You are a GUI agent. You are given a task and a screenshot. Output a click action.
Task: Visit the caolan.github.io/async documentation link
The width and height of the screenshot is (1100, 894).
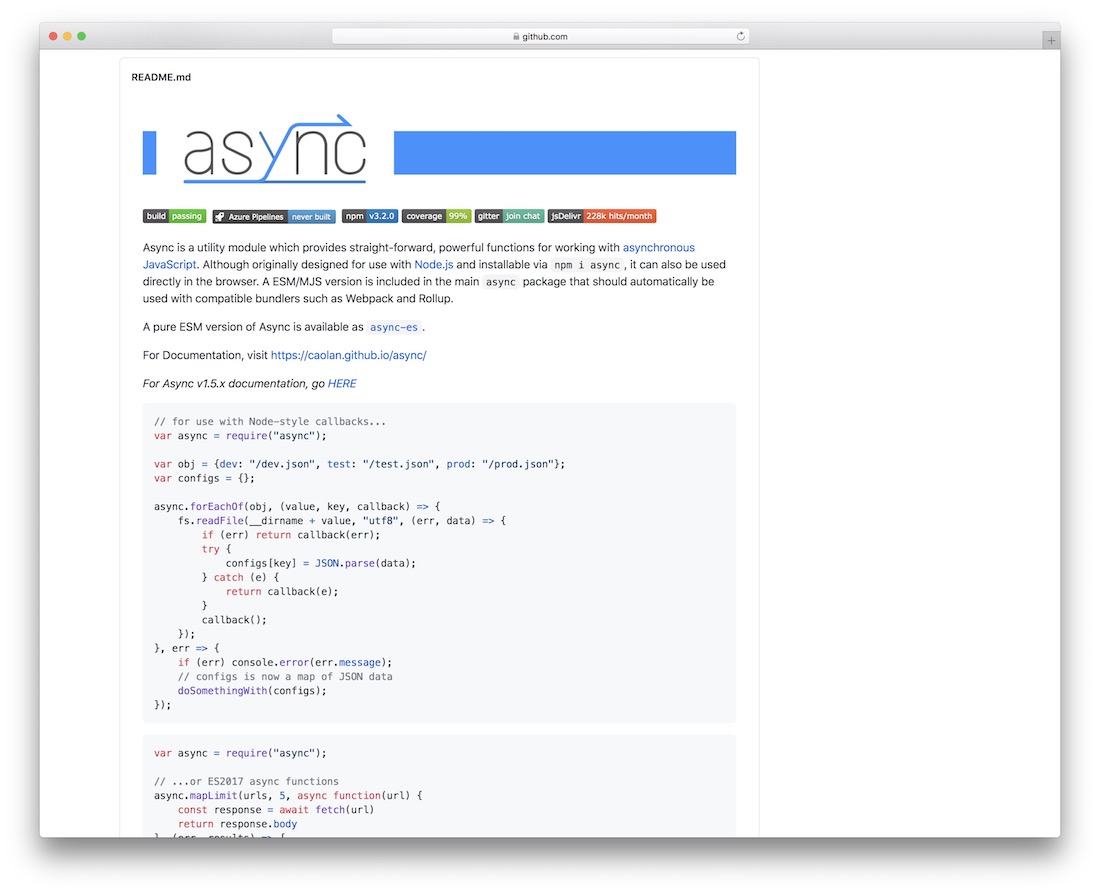click(349, 355)
